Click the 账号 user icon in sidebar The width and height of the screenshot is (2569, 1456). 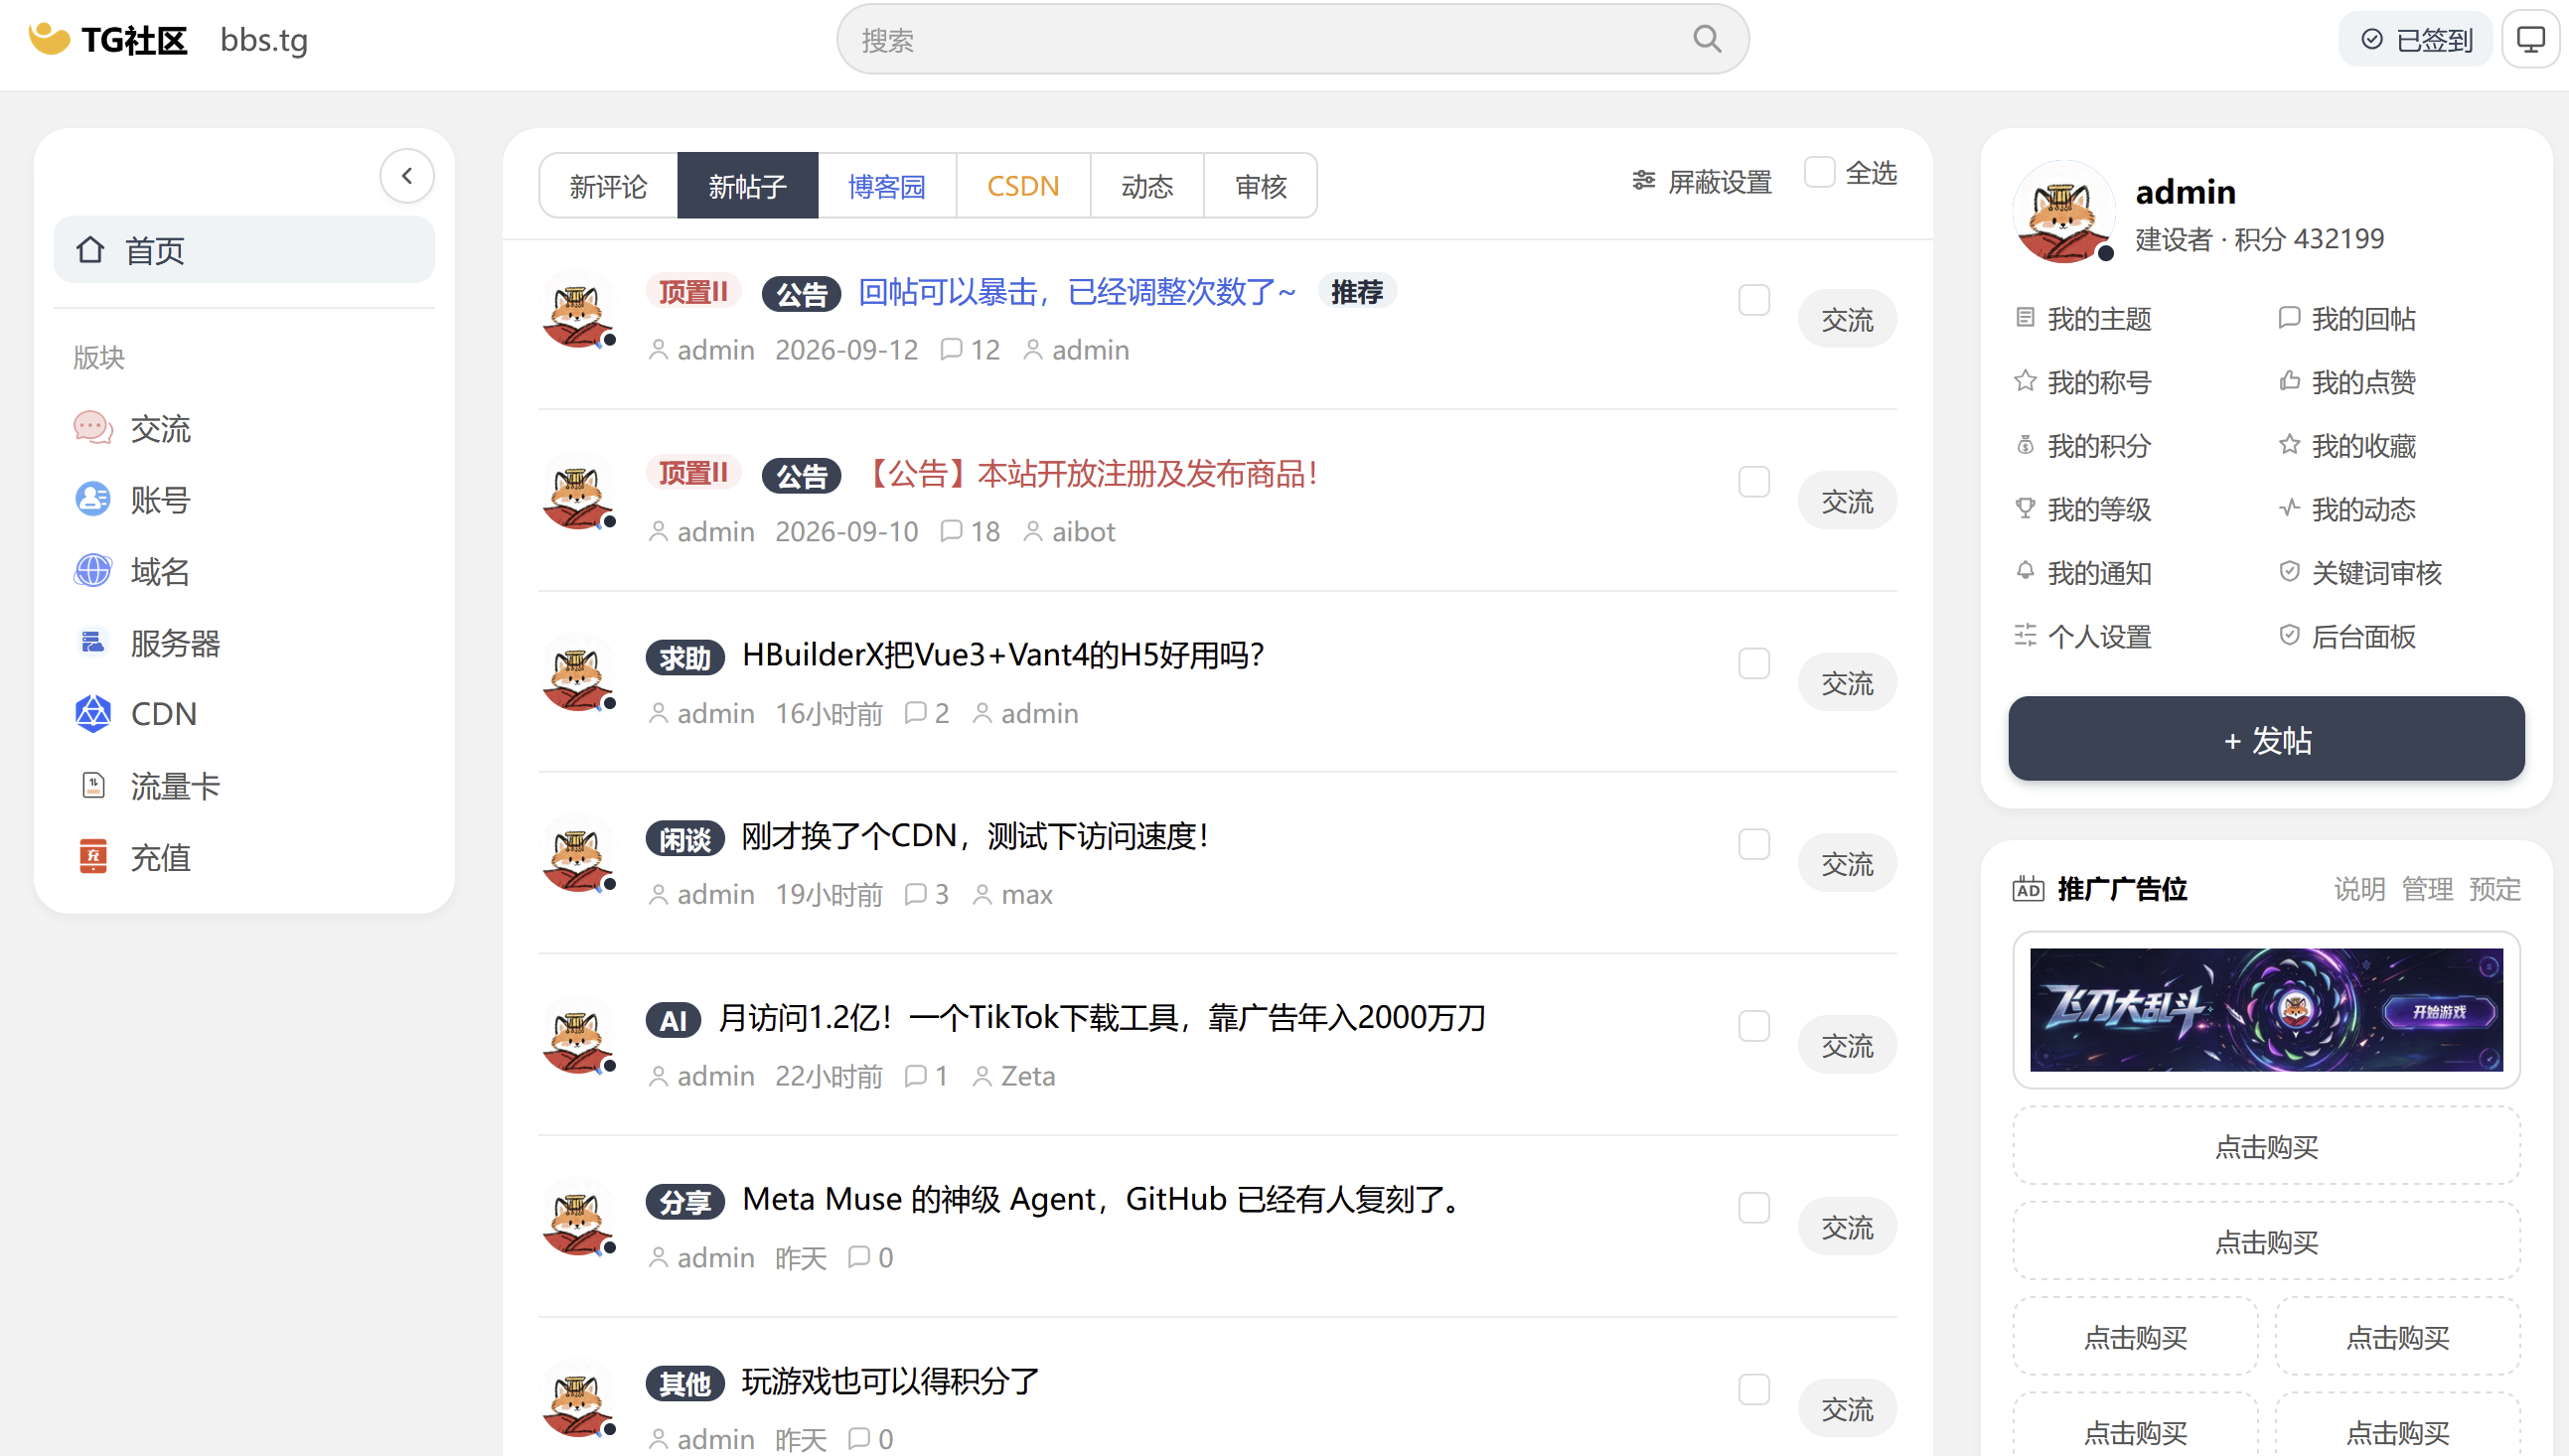tap(93, 499)
